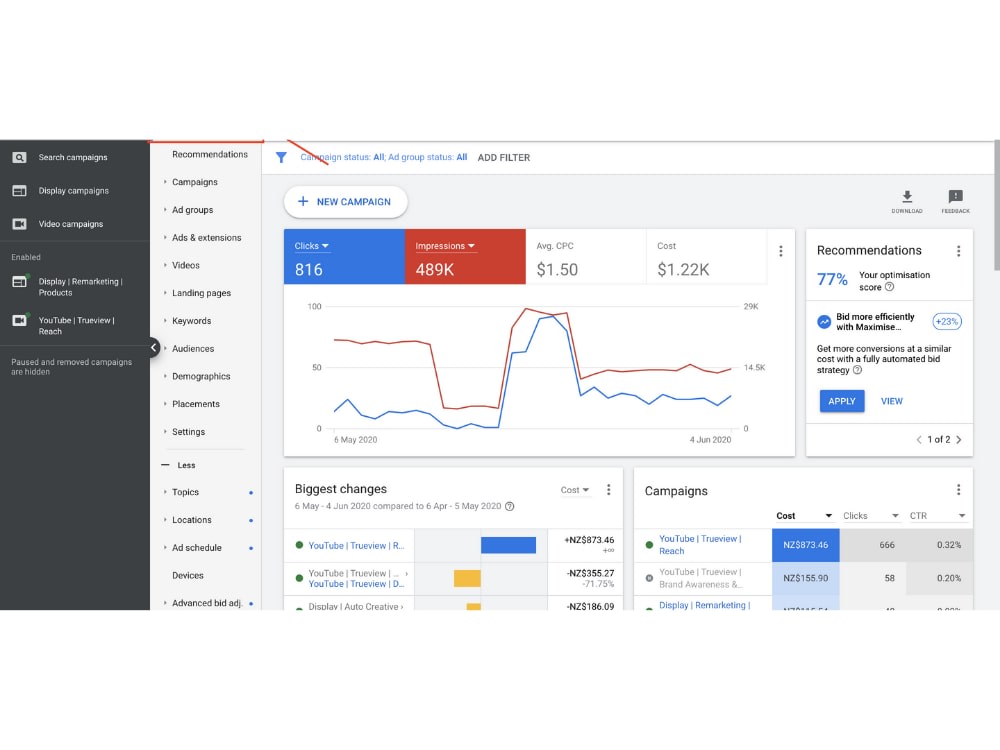Click the blue filter funnel icon

[281, 158]
